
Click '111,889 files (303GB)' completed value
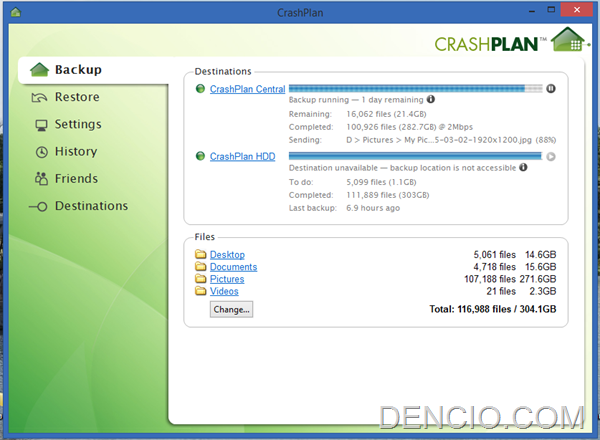(388, 195)
